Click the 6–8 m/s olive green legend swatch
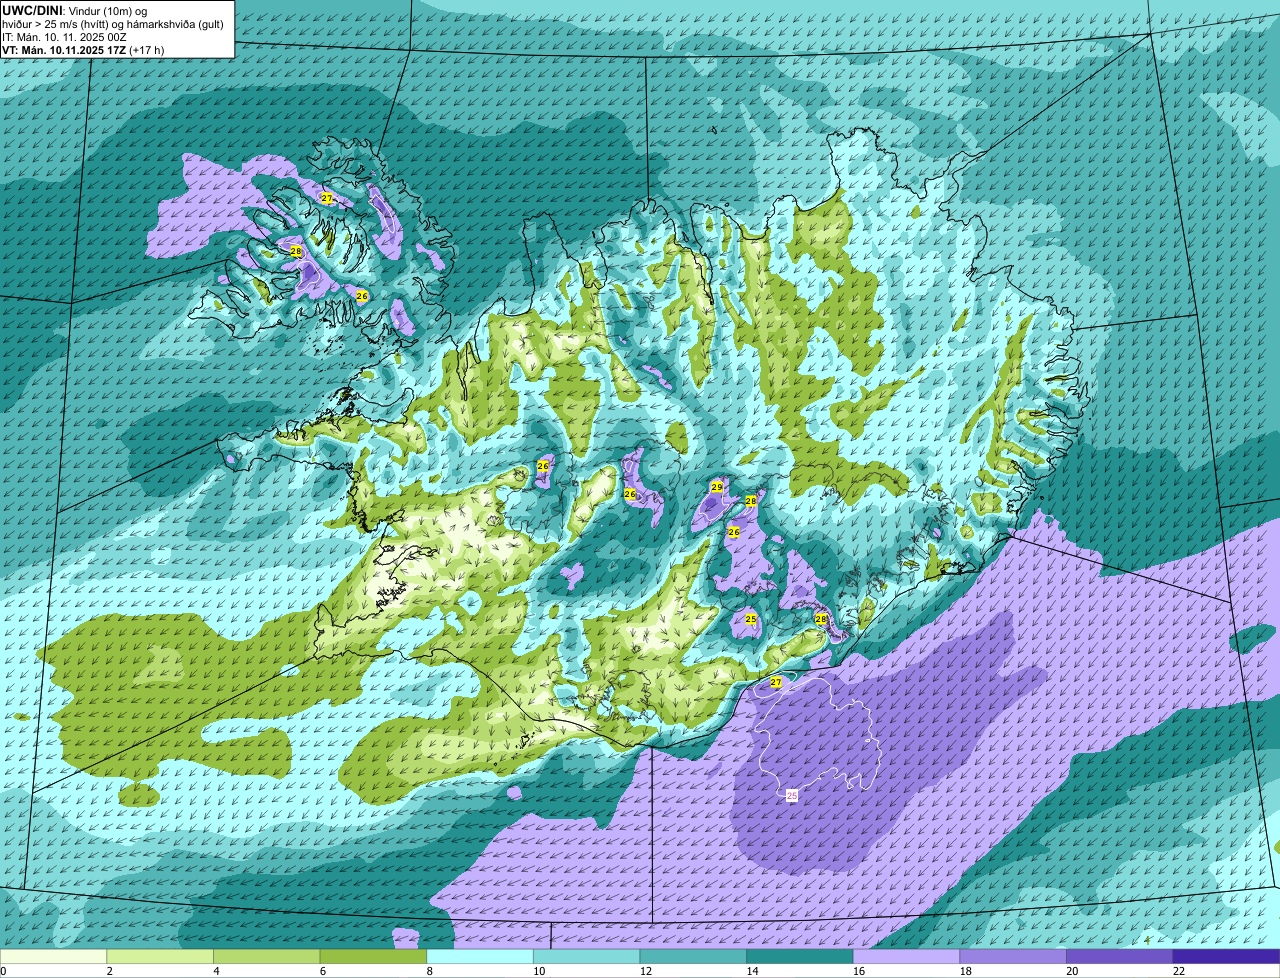 click(373, 956)
